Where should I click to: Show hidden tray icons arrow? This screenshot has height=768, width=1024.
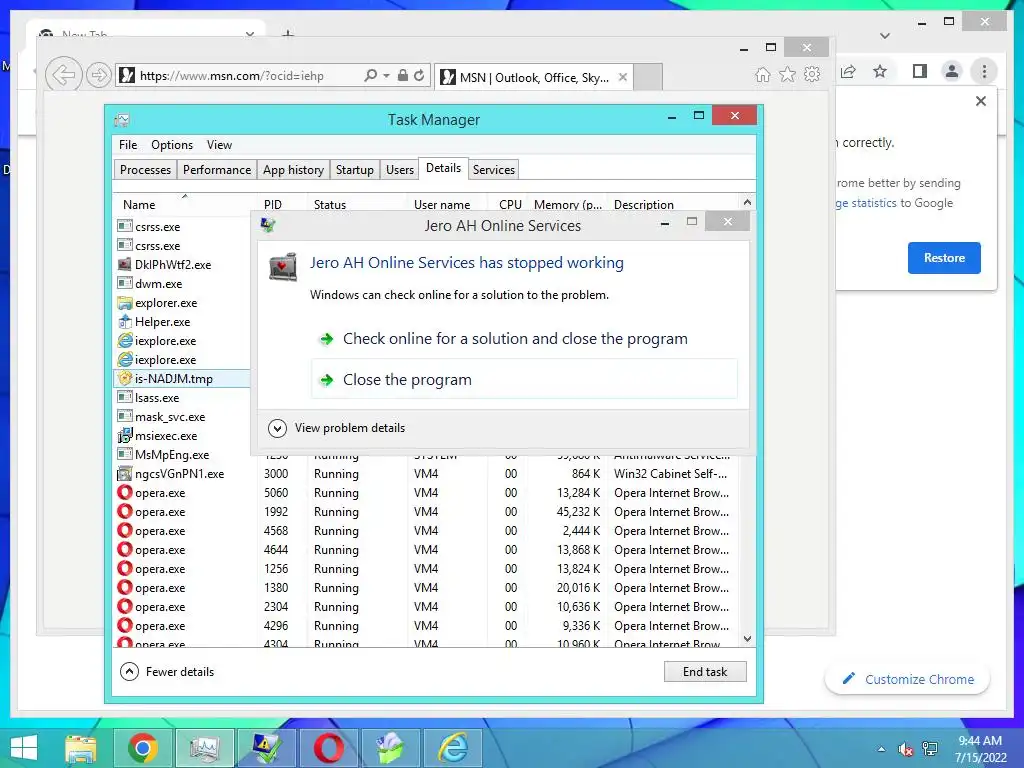point(882,749)
